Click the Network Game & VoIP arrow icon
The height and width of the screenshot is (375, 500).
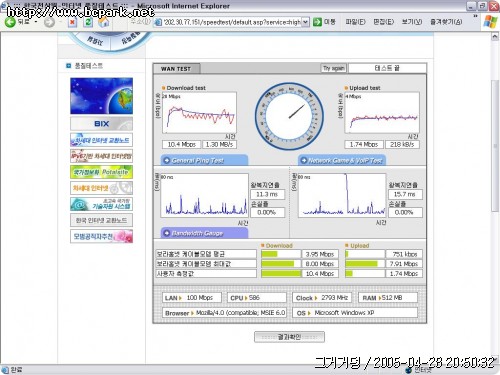tap(304, 161)
